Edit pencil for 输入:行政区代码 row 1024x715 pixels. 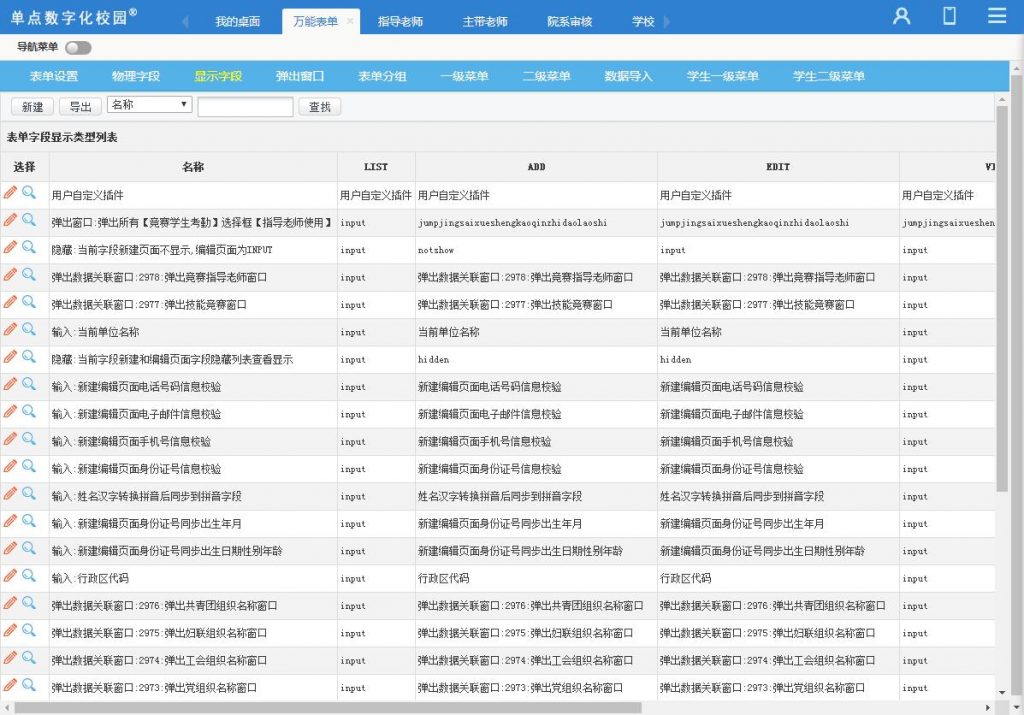pos(10,576)
